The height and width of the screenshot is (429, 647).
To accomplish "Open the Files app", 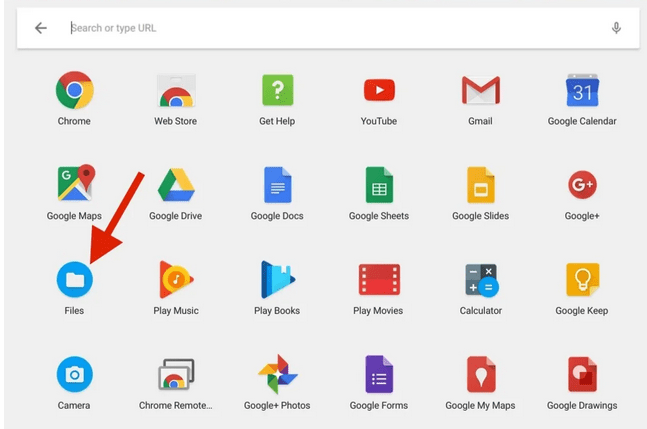I will click(75, 279).
